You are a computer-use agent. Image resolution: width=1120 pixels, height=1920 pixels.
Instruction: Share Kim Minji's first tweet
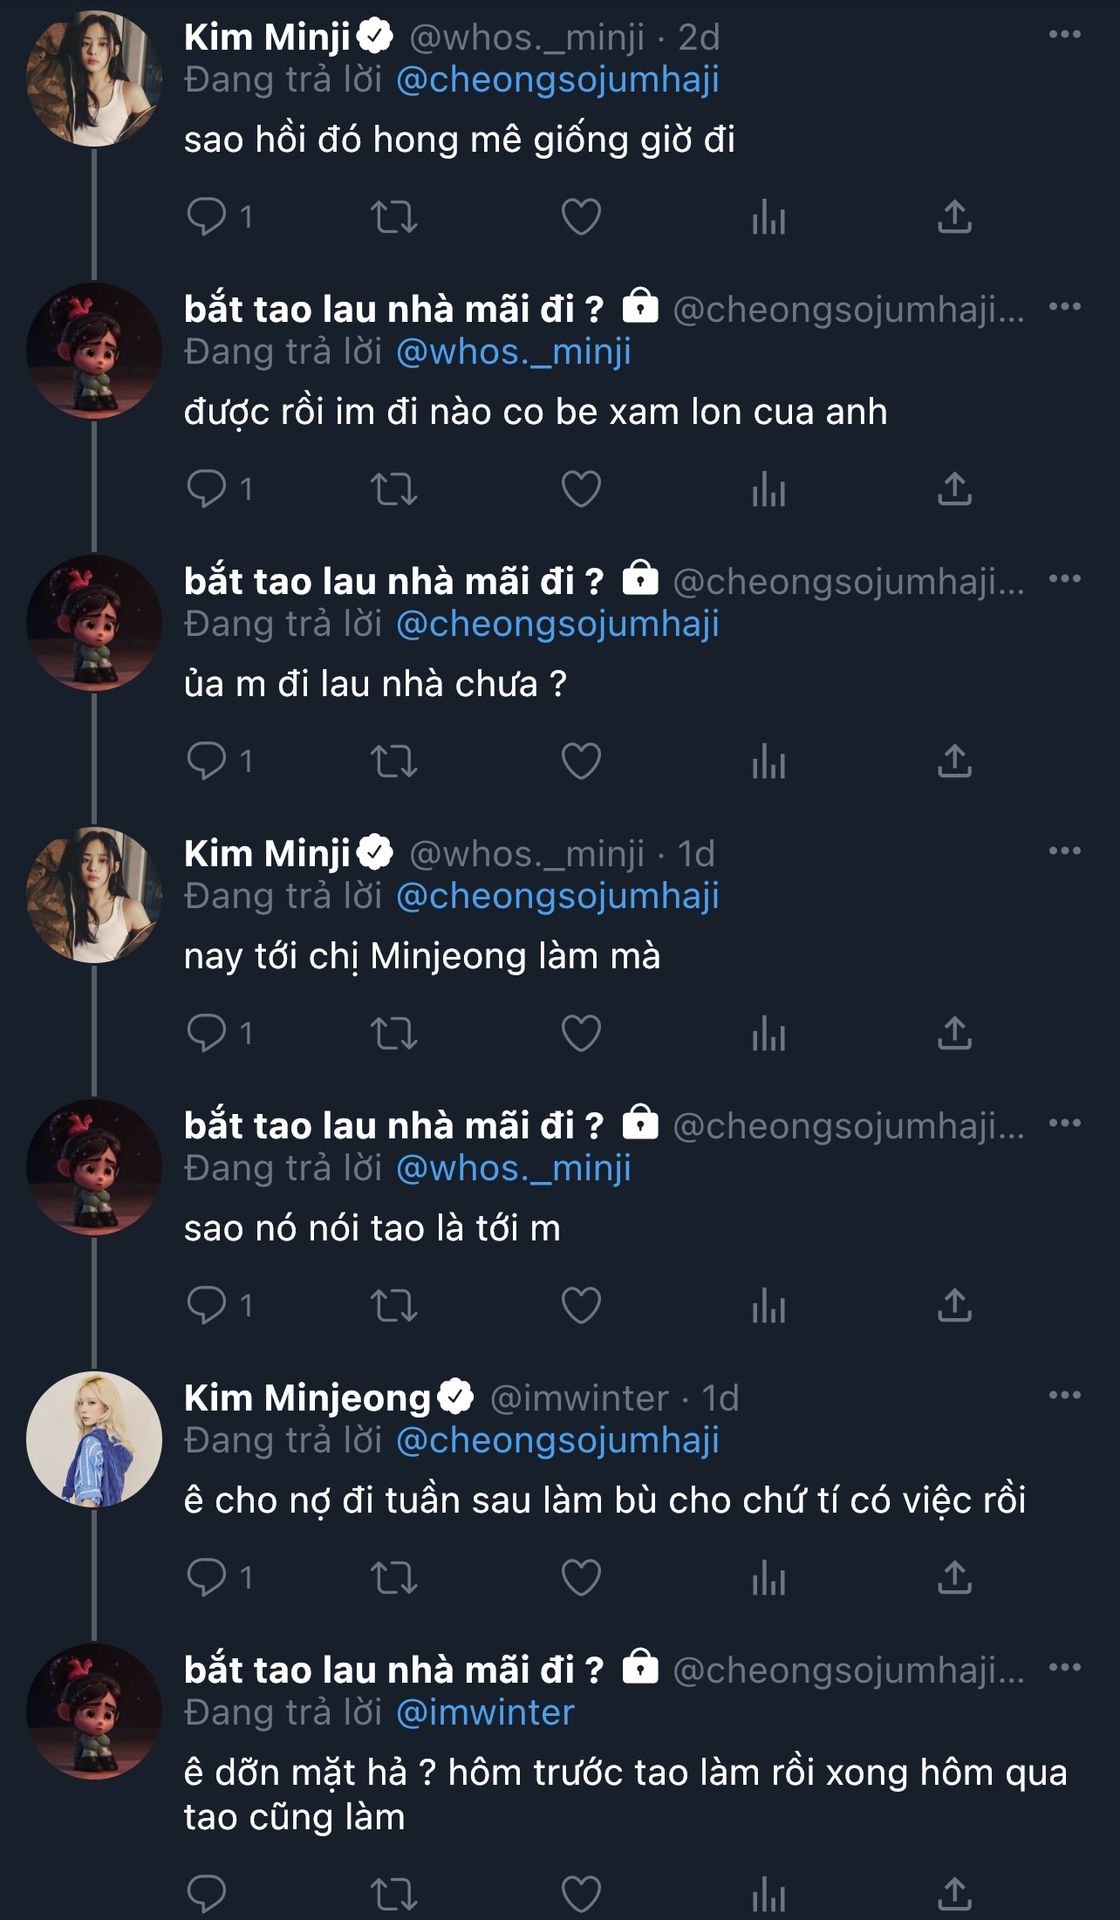click(954, 217)
